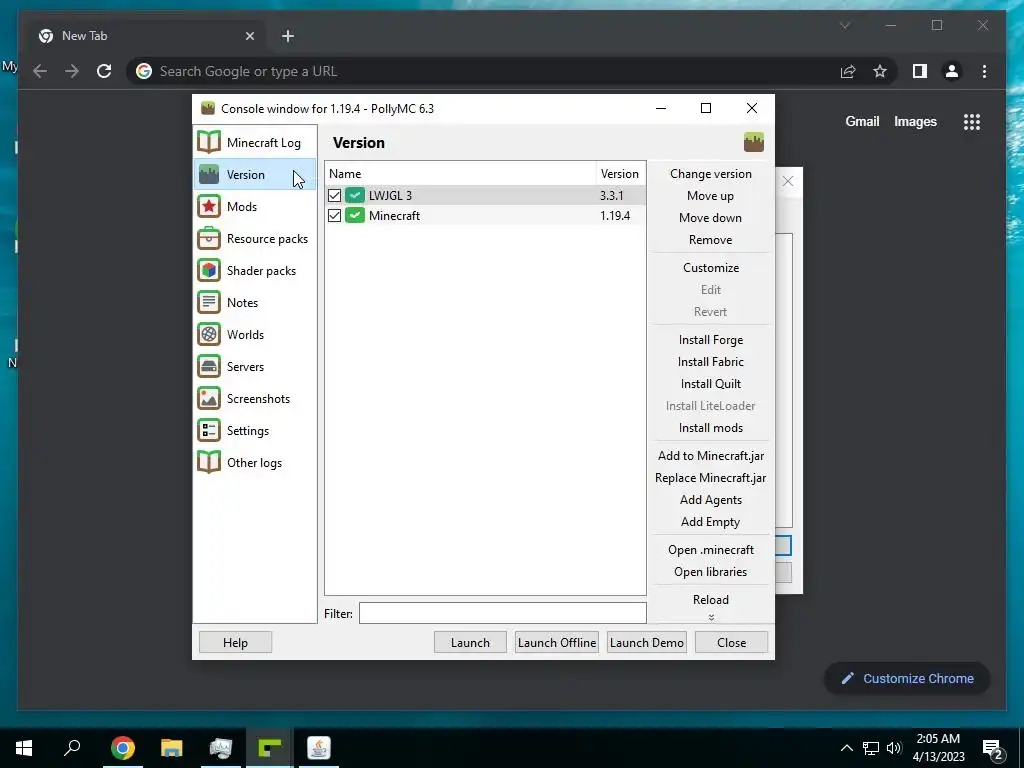Click Launch Offline
Image resolution: width=1024 pixels, height=768 pixels.
click(x=557, y=643)
